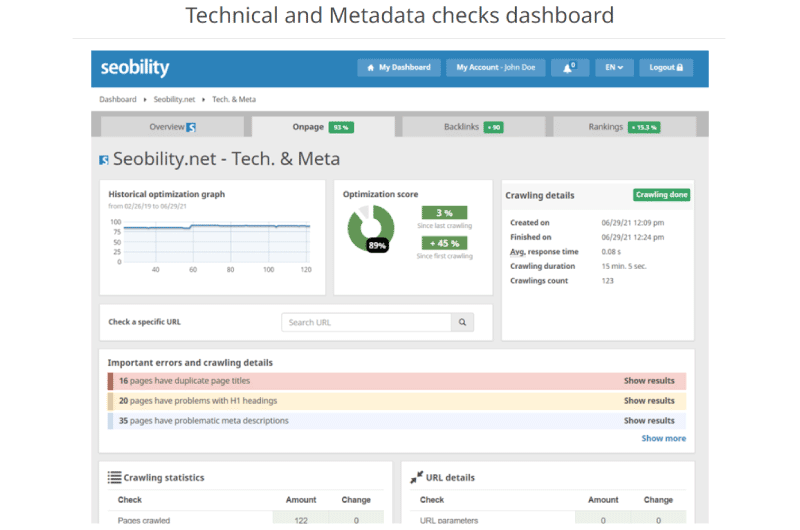Expand the EN language dropdown
The image size is (800, 530).
[614, 67]
